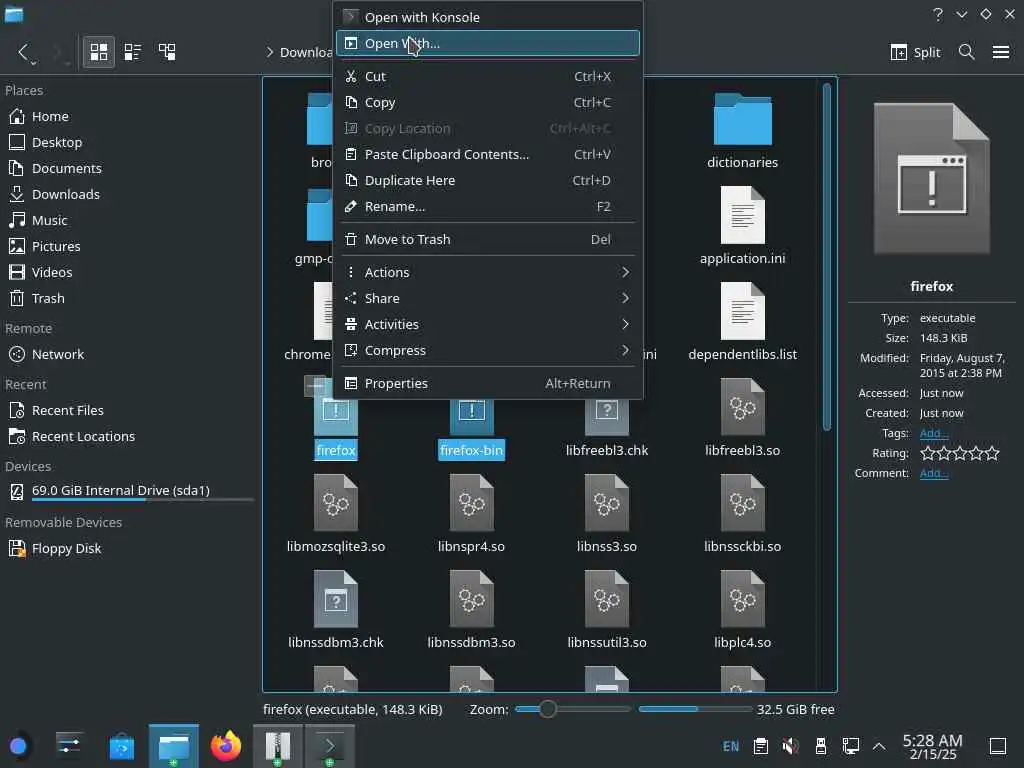Choose Open With... entry

coord(487,44)
